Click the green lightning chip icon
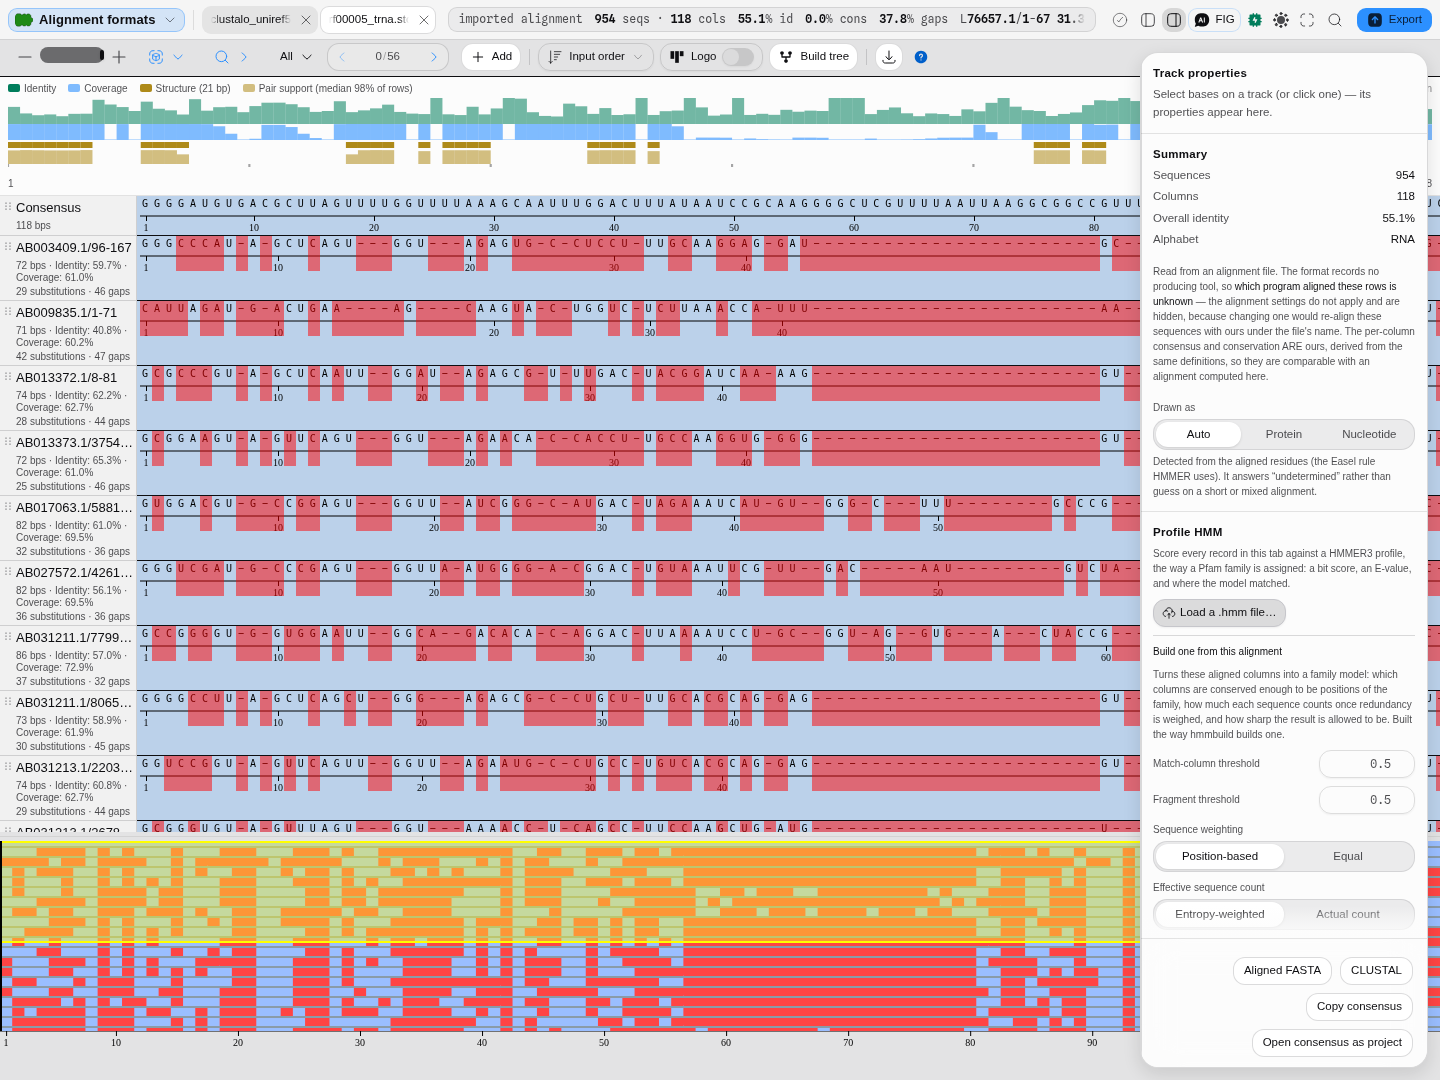This screenshot has width=1440, height=1080. coord(1255,20)
